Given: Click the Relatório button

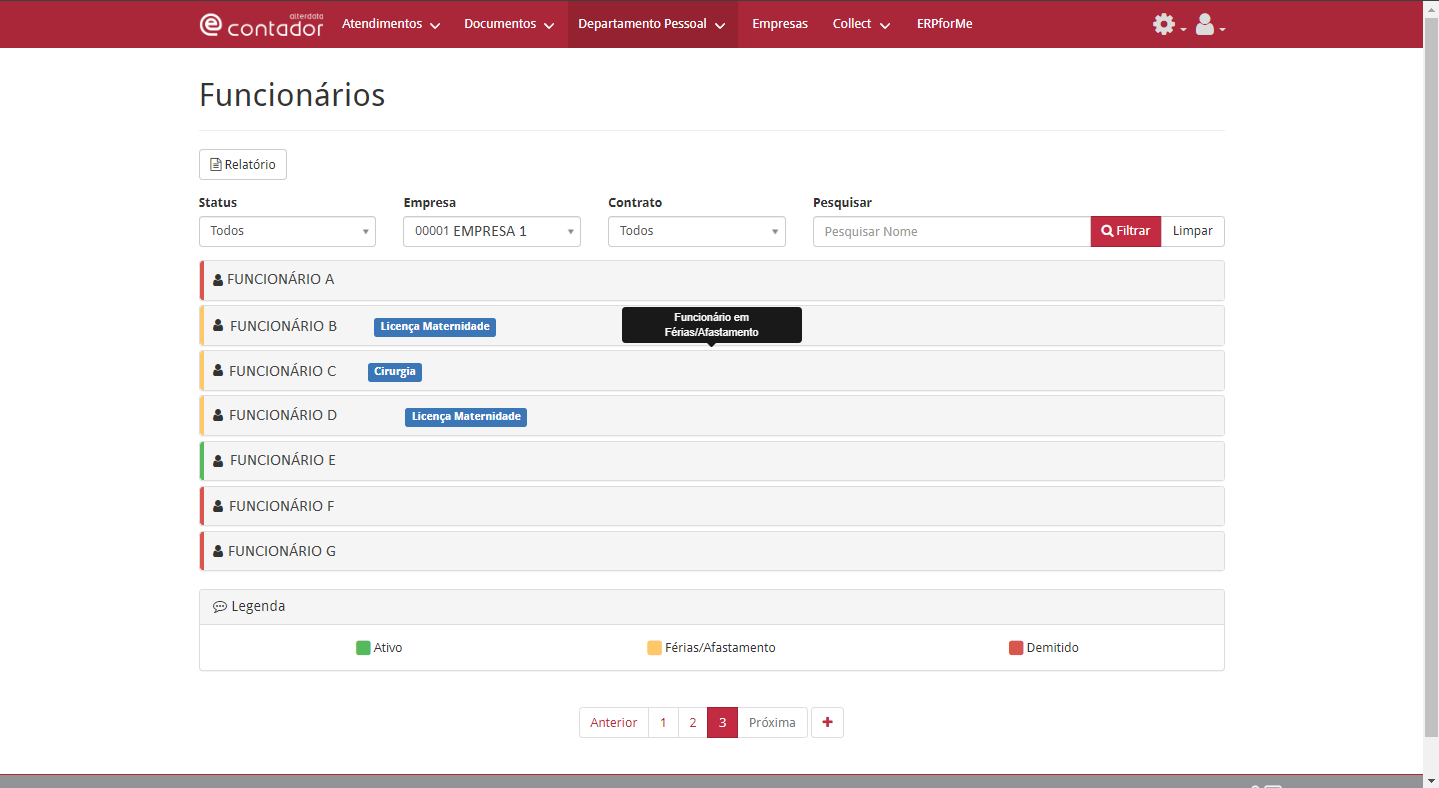Looking at the screenshot, I should pos(243,165).
